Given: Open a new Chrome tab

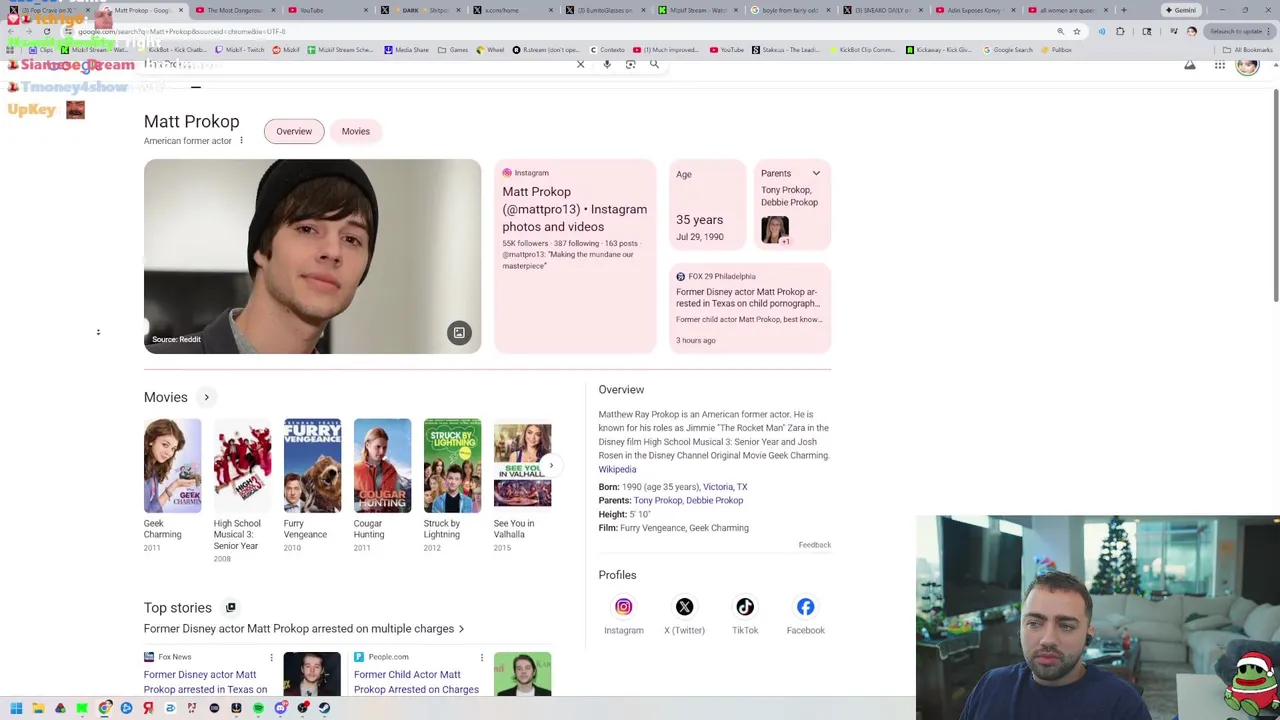Looking at the screenshot, I should click(x=1124, y=10).
